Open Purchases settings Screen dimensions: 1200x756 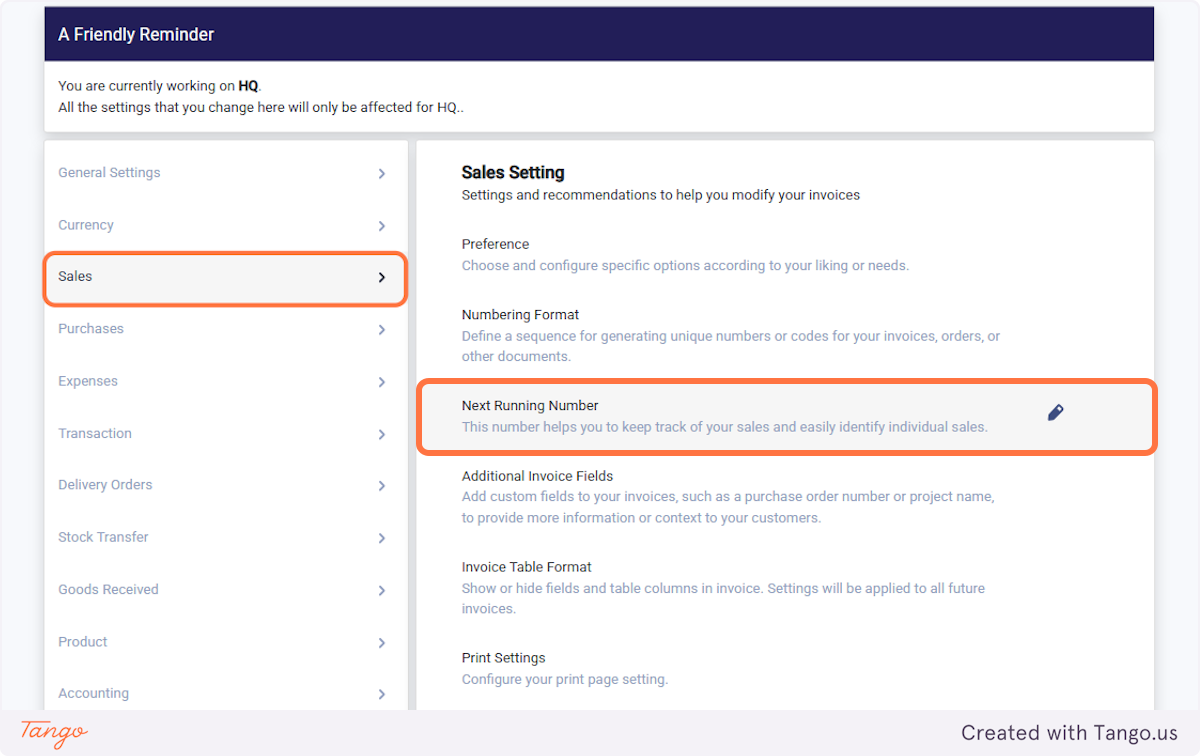[x=226, y=329]
